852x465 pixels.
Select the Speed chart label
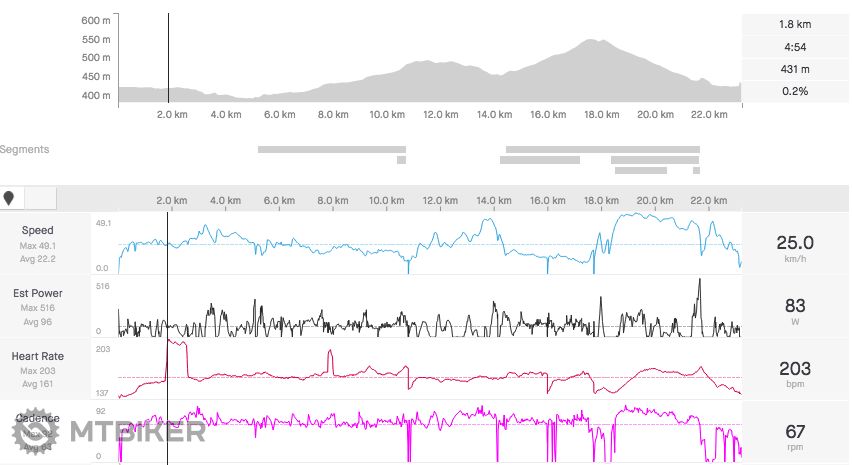pos(37,230)
